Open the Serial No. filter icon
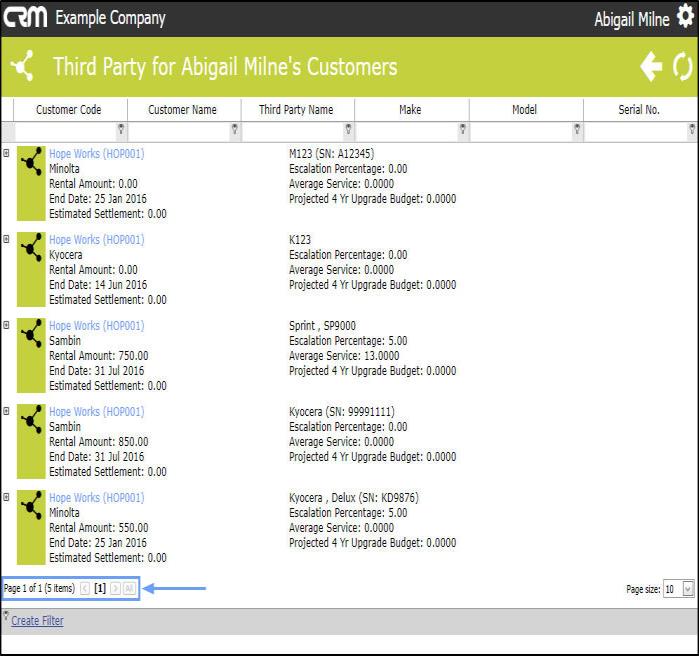Screen dimensions: 699x656 pyautogui.click(x=692, y=130)
